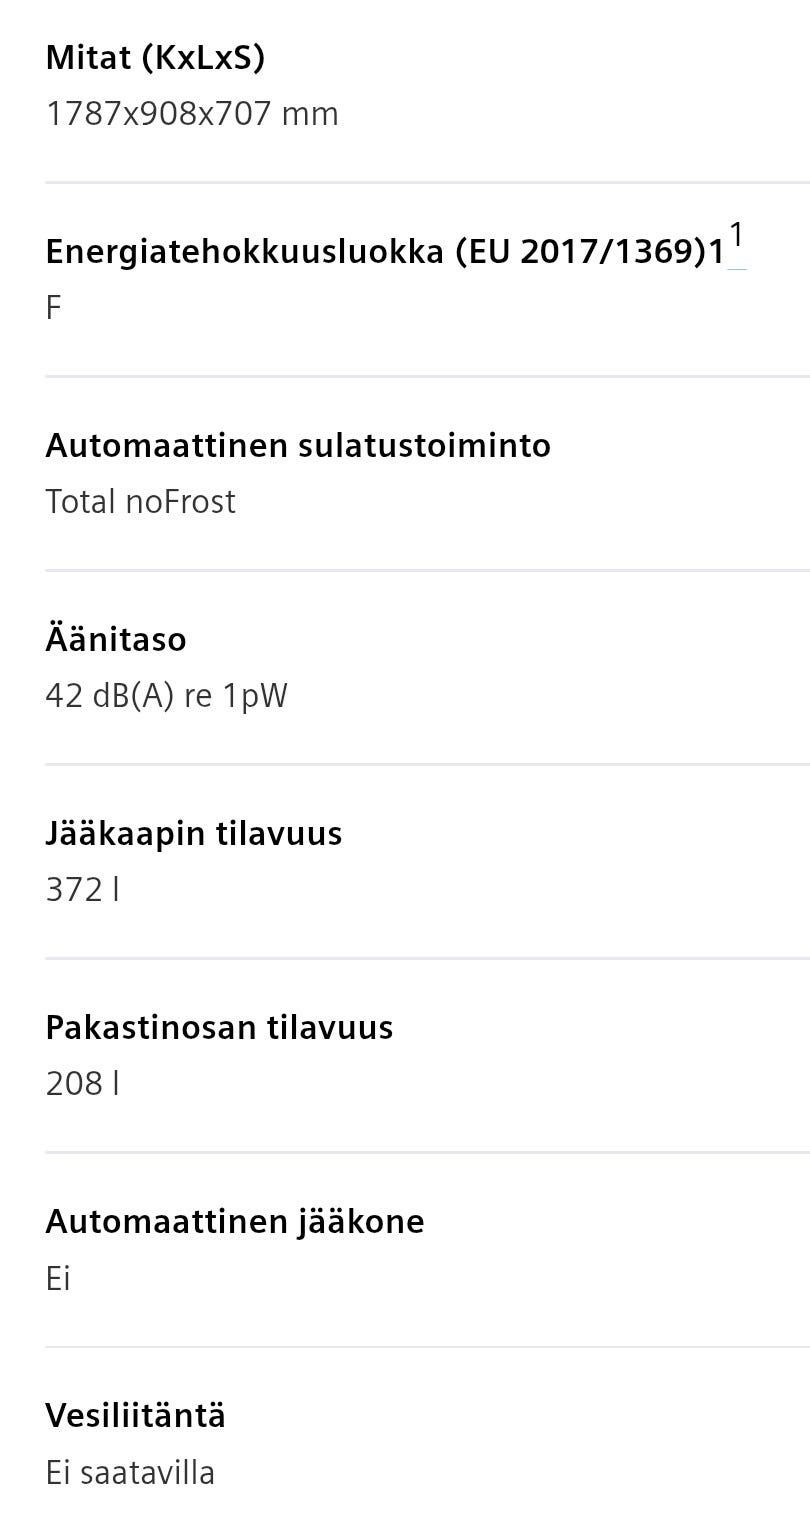
Task: Click the 1787x908x707 mm dimensions value
Action: click(x=192, y=114)
